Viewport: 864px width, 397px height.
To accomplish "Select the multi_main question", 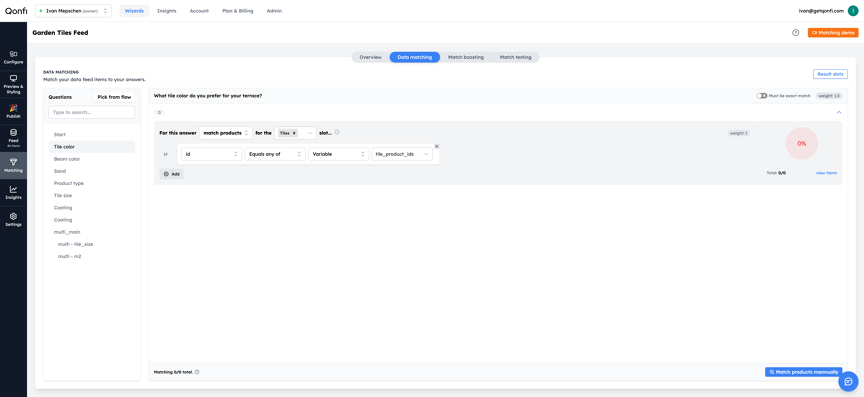I will tap(91, 232).
